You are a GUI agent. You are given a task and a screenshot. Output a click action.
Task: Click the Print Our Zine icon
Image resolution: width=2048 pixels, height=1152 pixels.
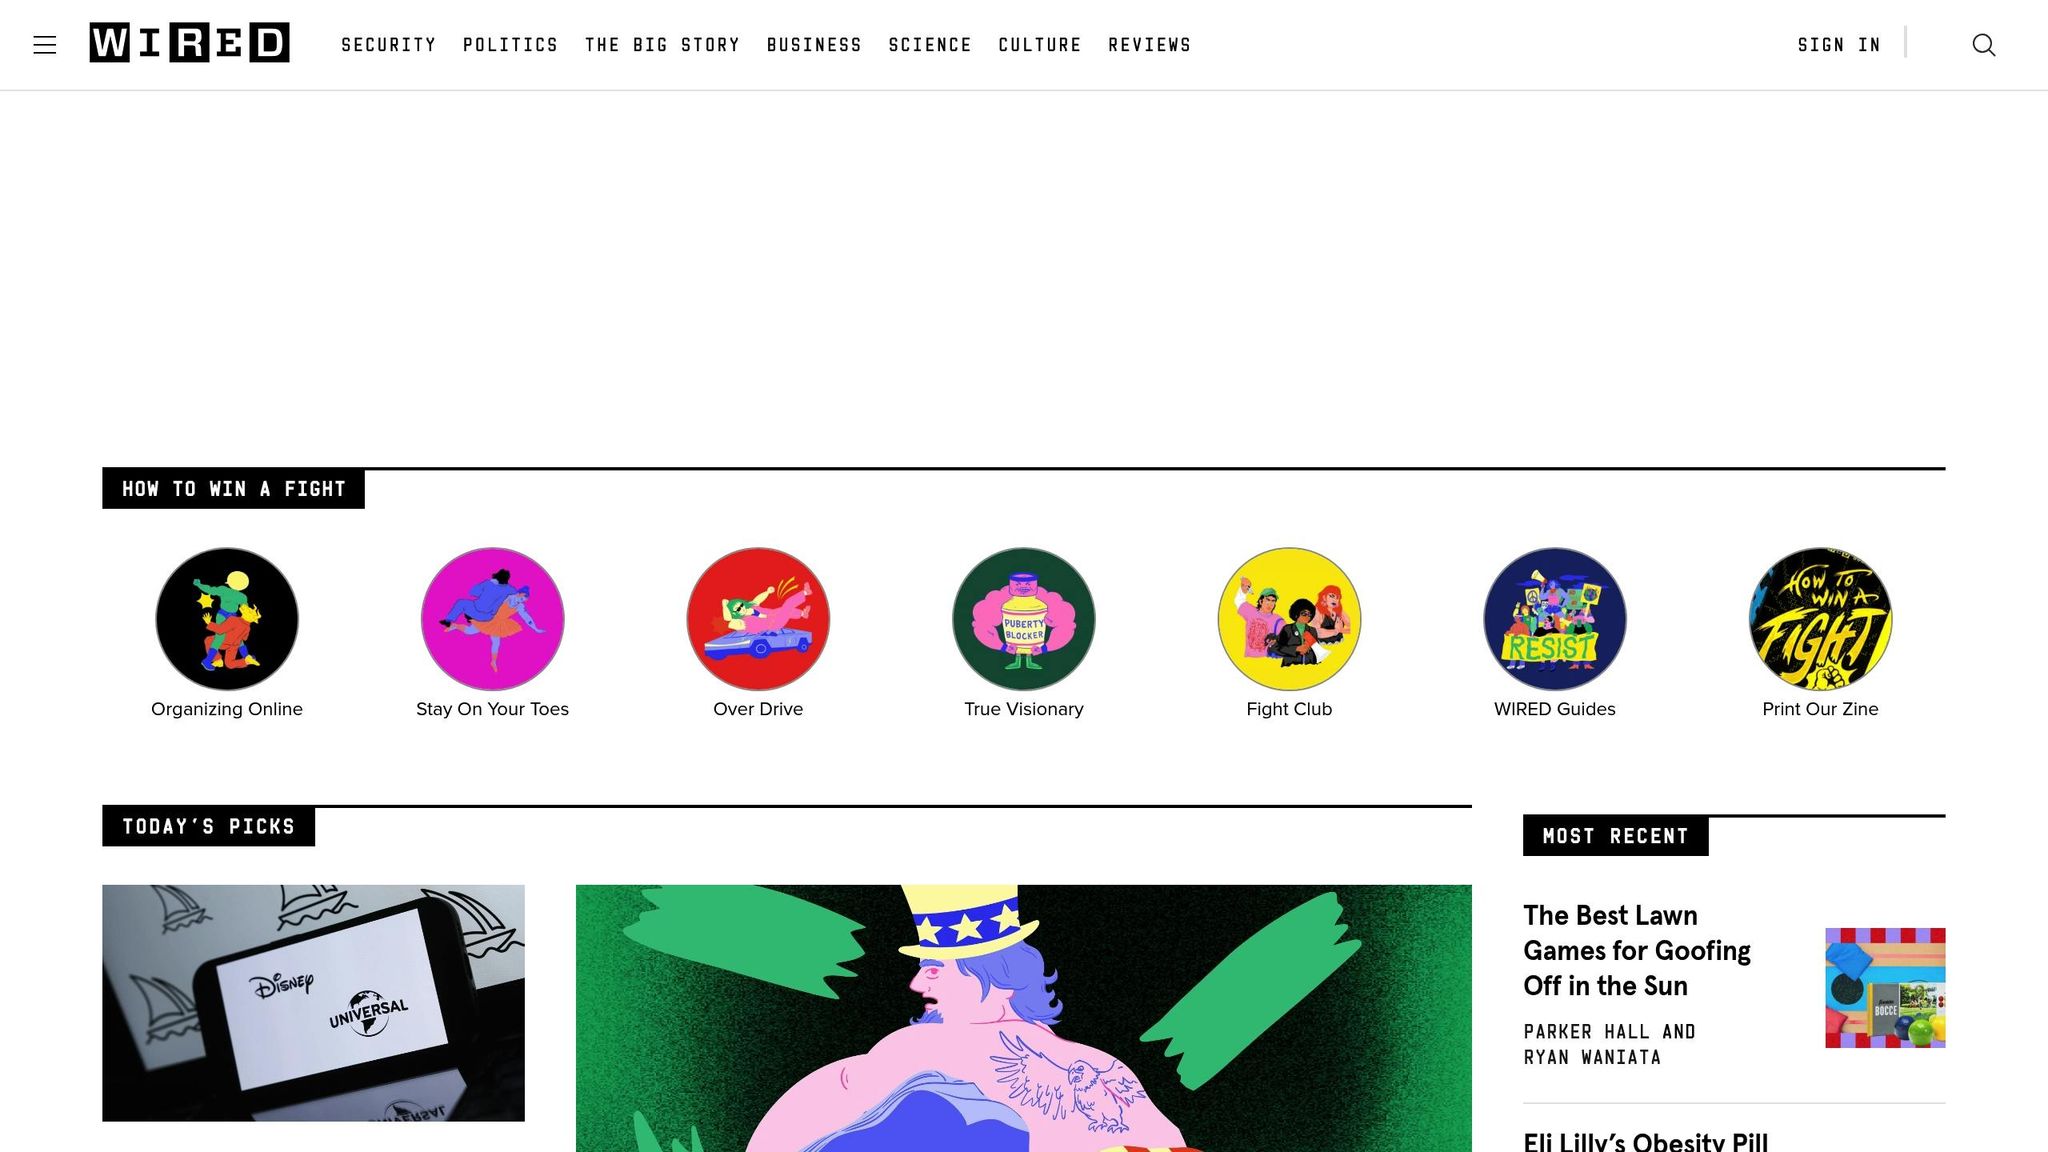[x=1820, y=619]
